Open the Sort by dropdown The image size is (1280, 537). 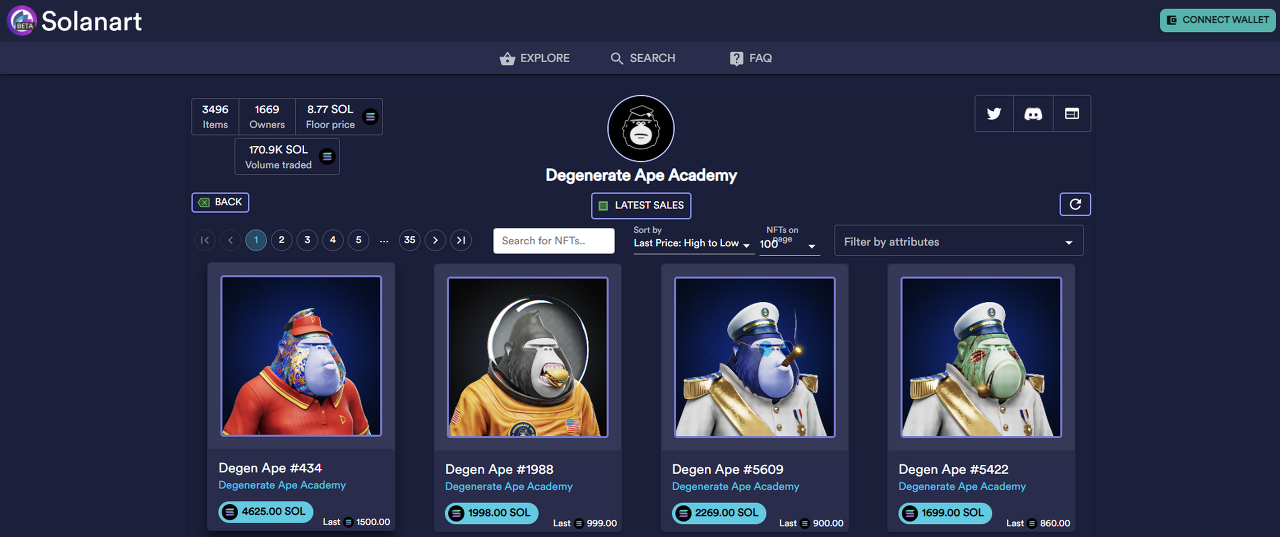tap(693, 243)
